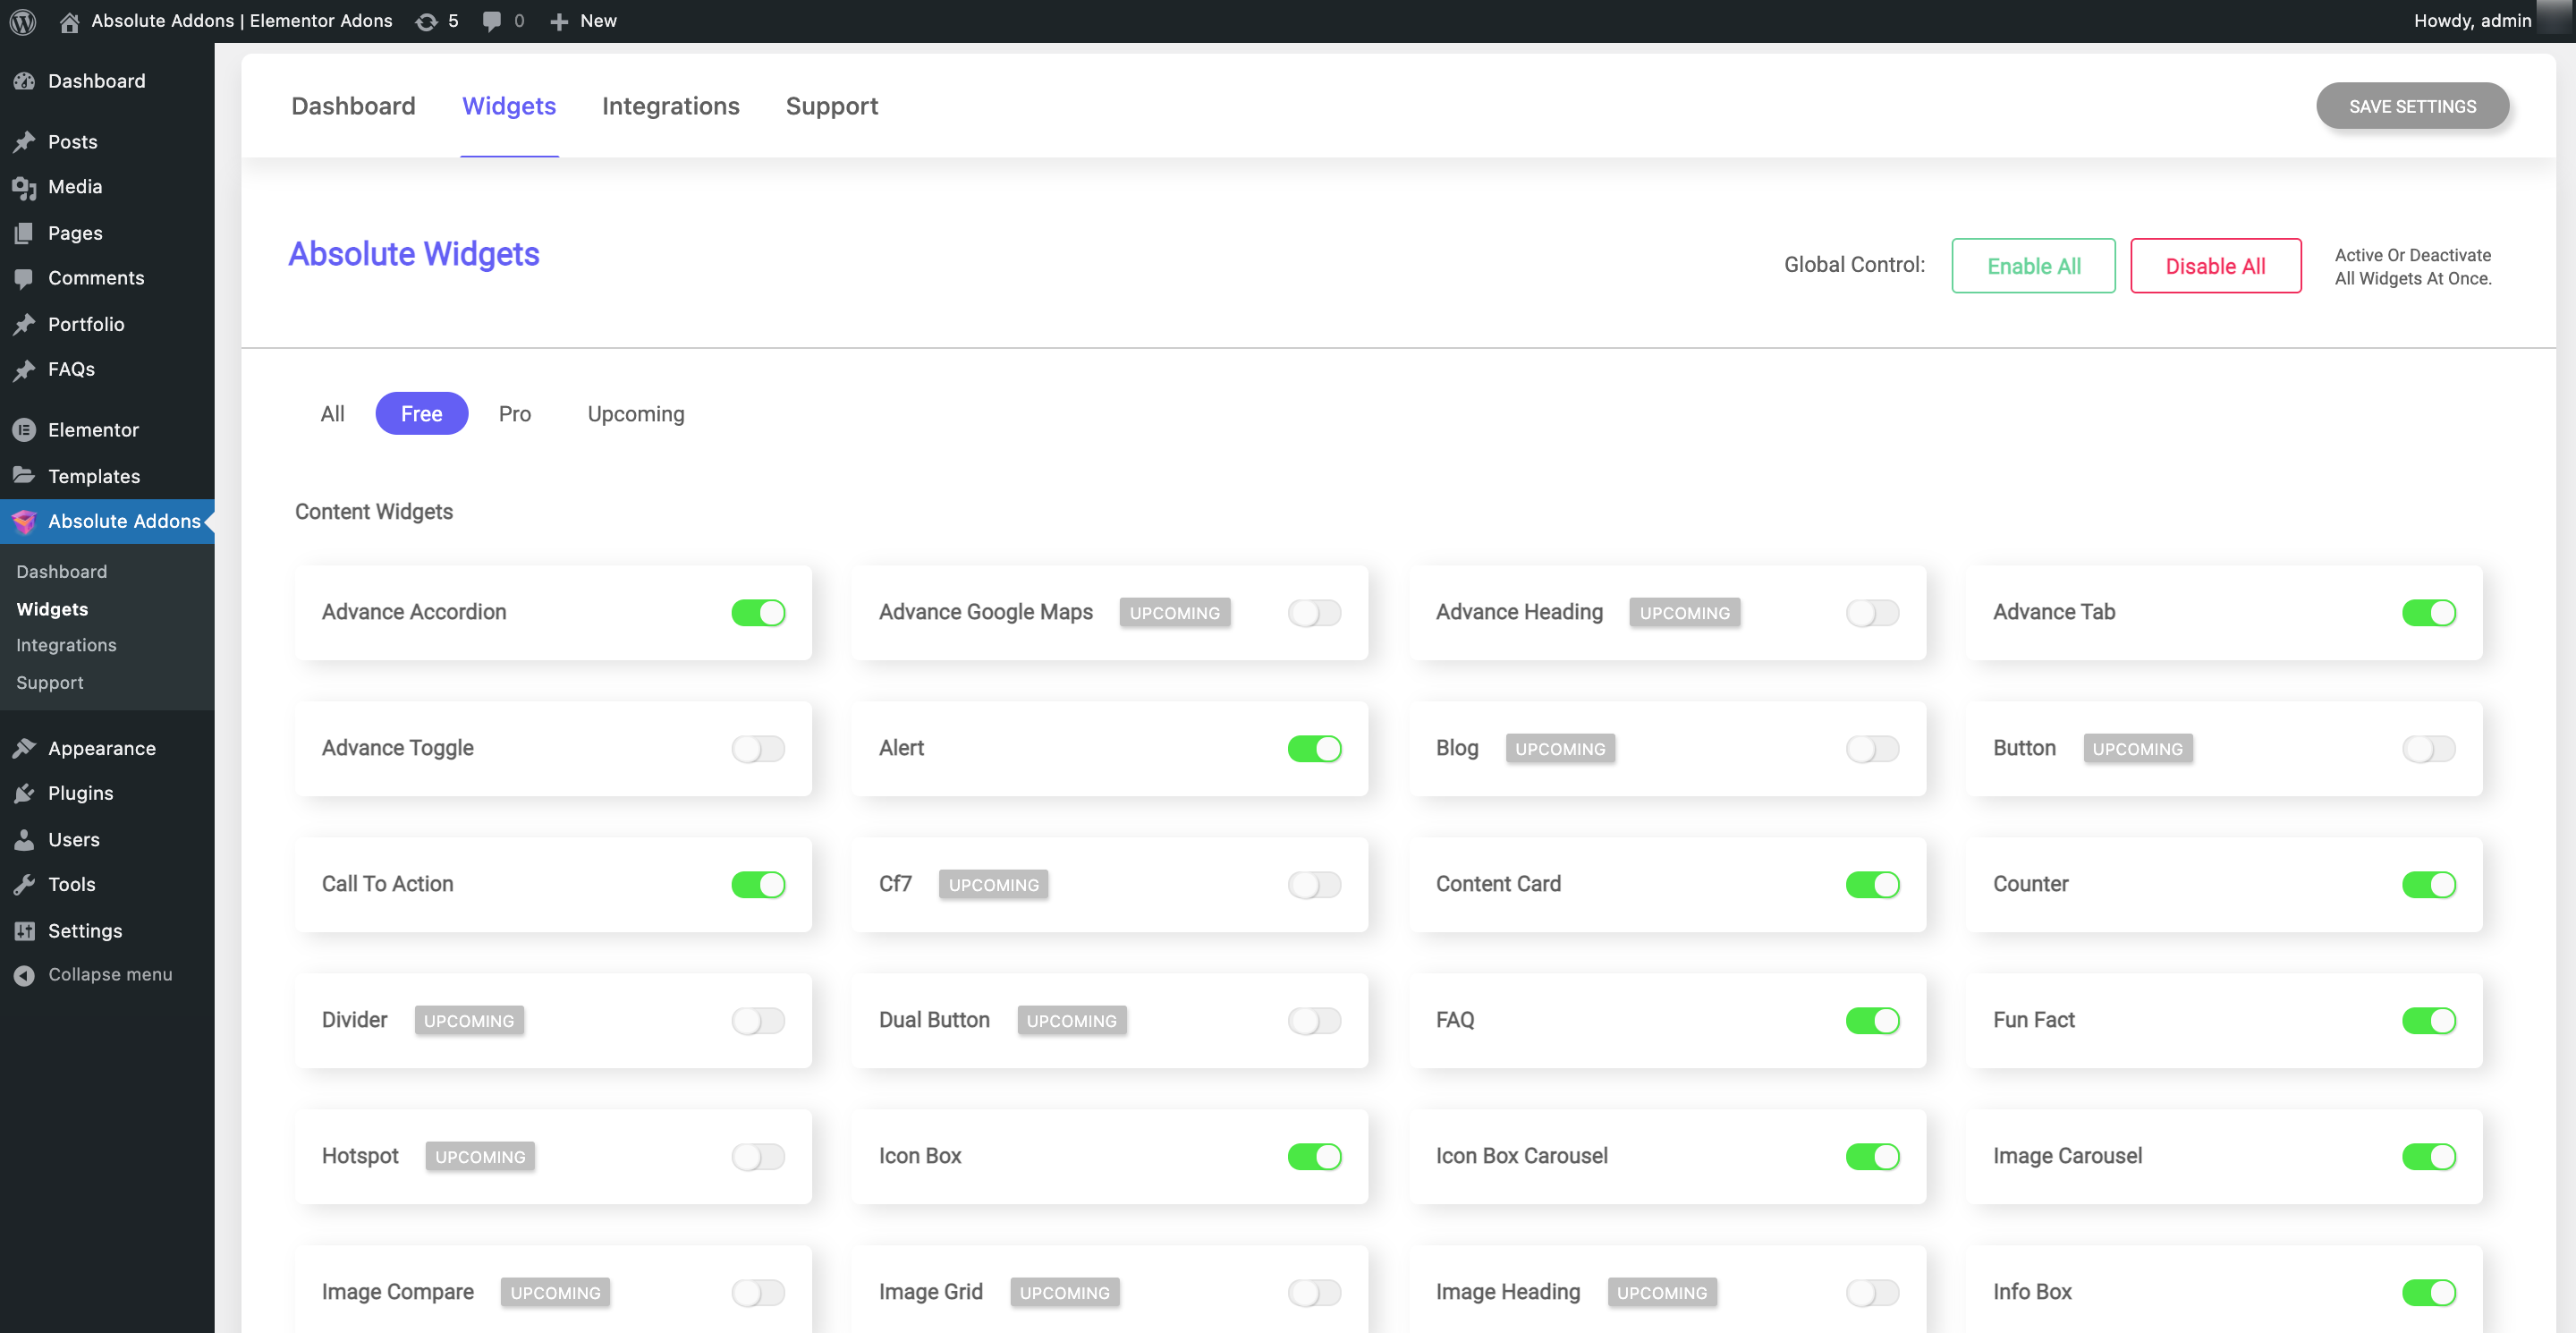Click the Dashboard gauge icon in sidebar
The width and height of the screenshot is (2576, 1333).
tap(24, 81)
